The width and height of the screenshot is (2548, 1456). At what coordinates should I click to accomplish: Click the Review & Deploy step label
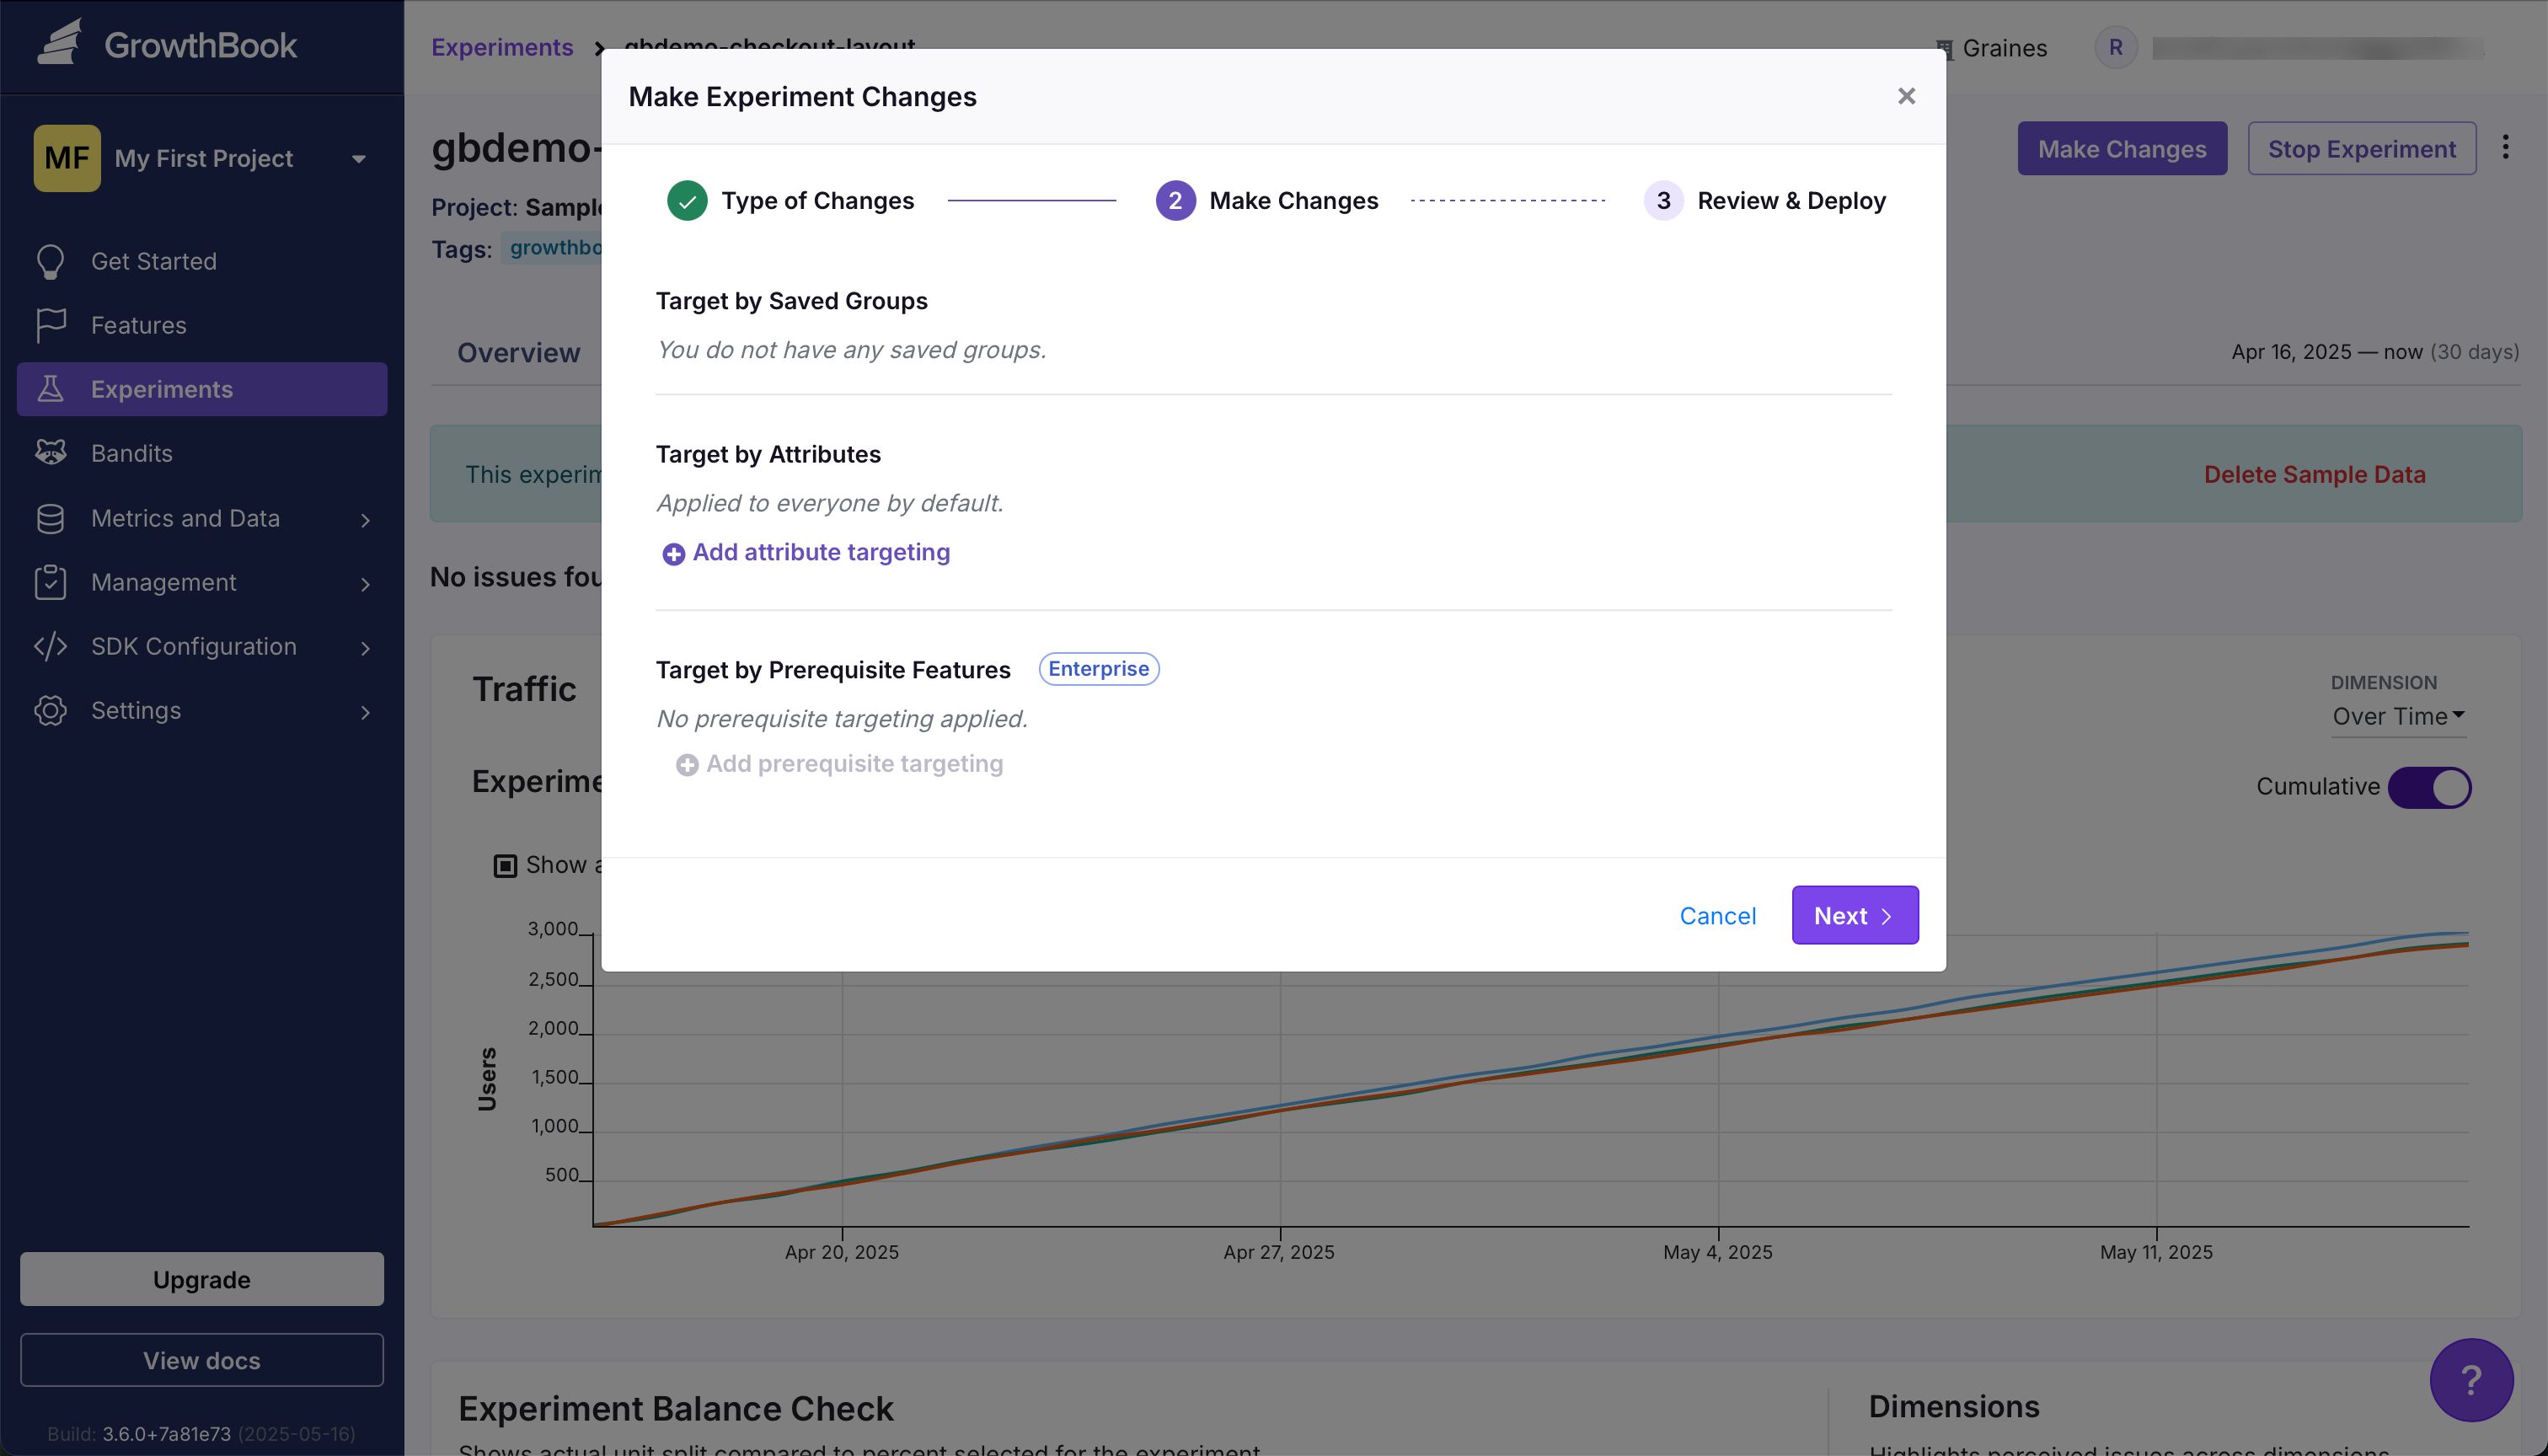click(x=1791, y=201)
